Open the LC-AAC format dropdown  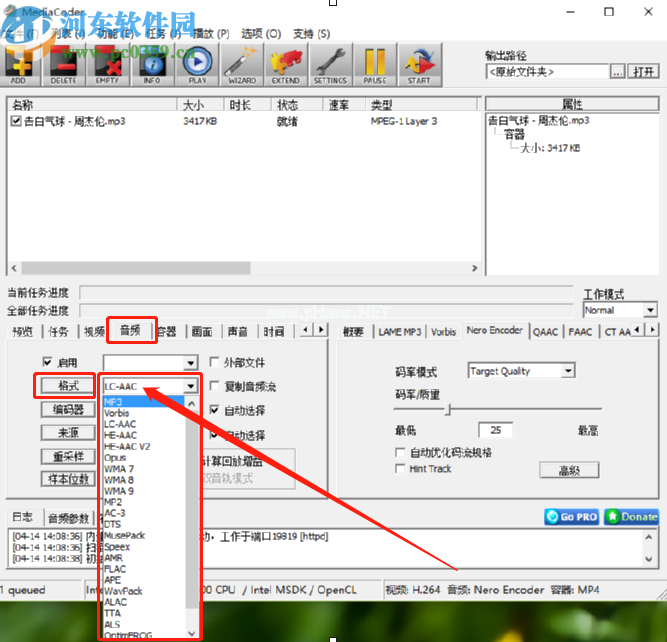point(190,386)
